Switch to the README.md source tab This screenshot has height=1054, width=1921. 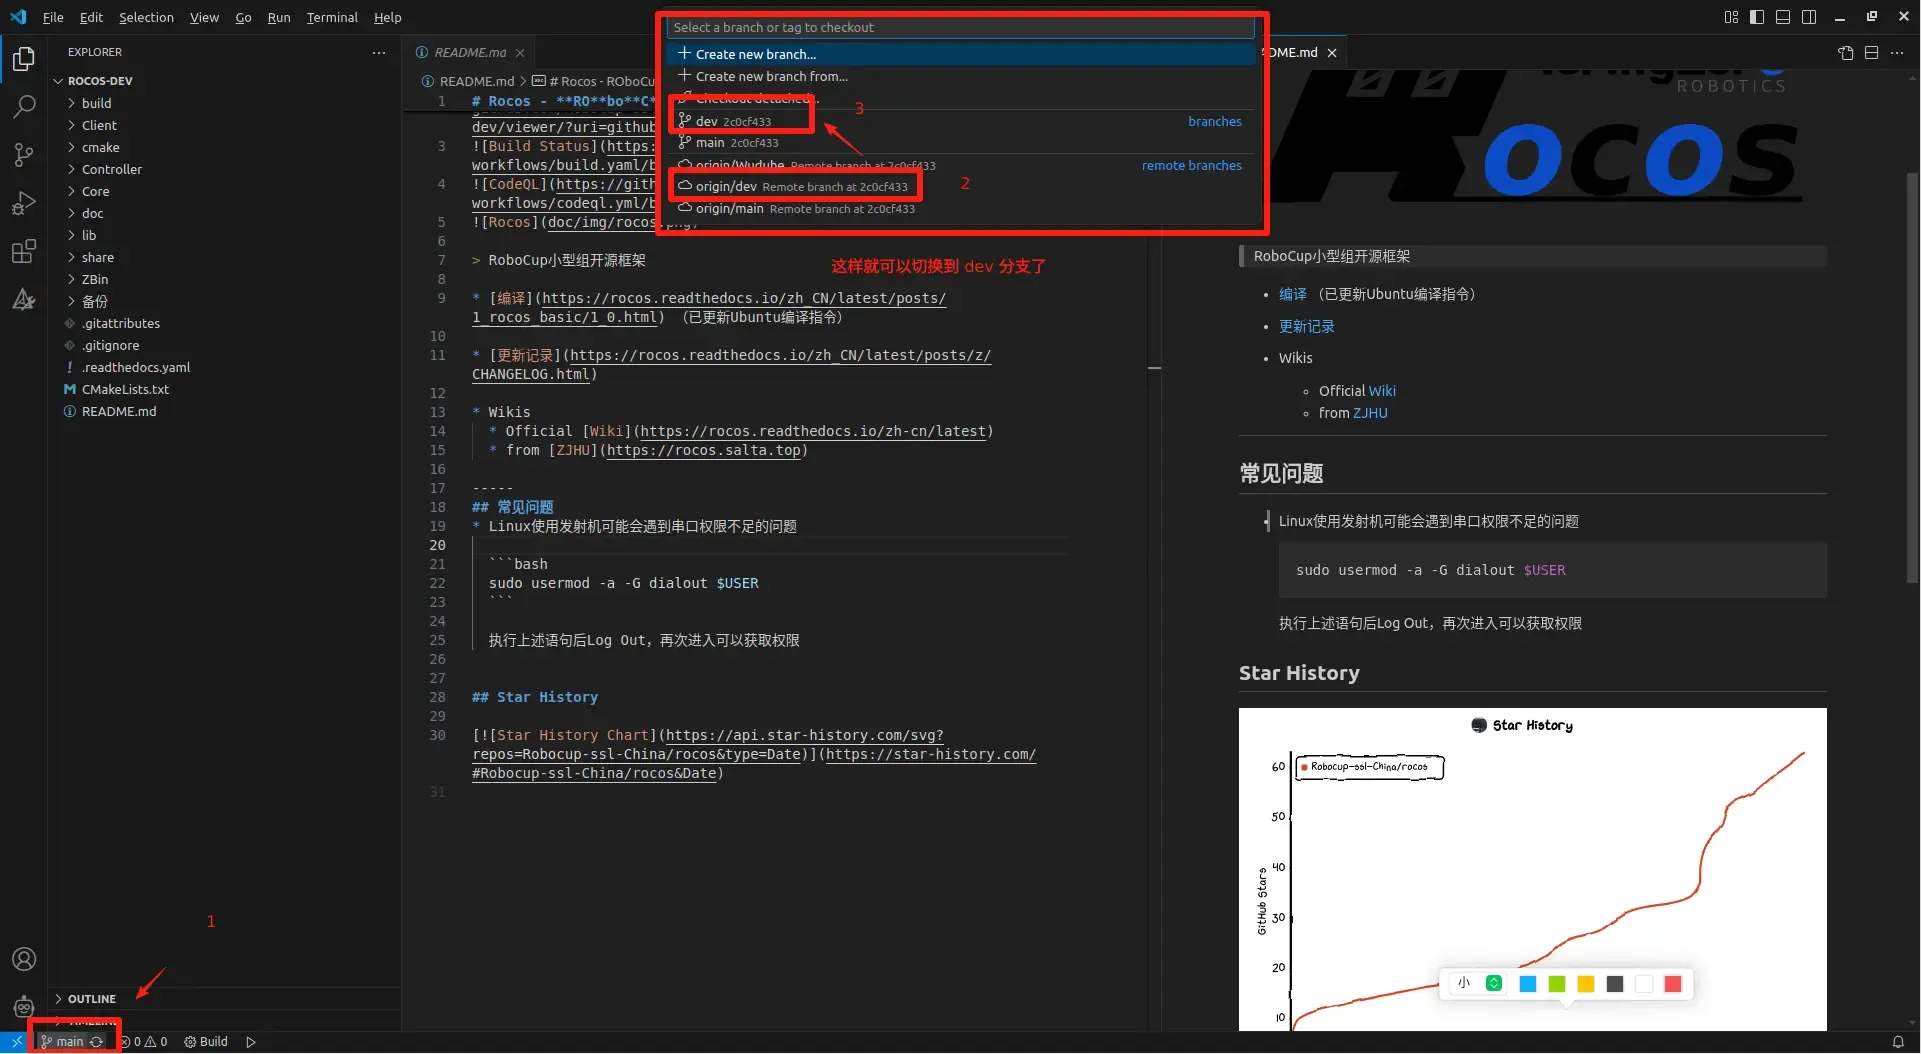pyautogui.click(x=470, y=52)
